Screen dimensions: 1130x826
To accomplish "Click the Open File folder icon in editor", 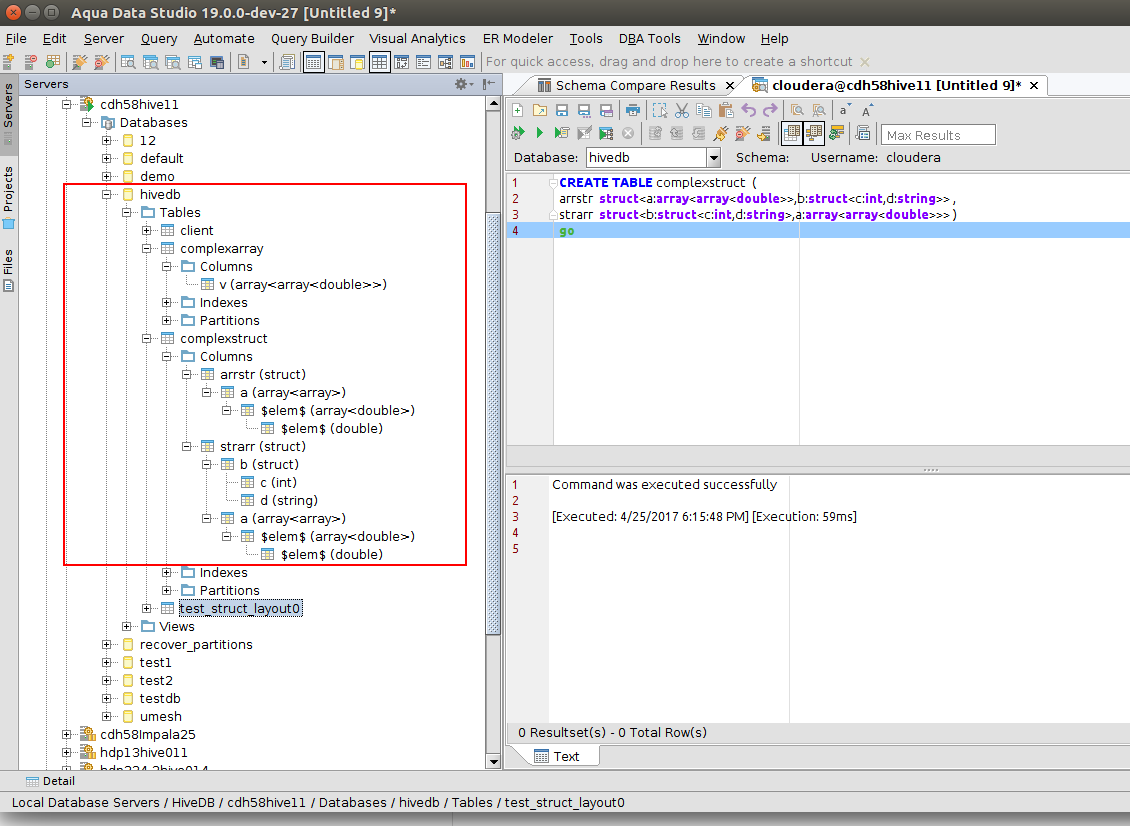I will coord(540,110).
